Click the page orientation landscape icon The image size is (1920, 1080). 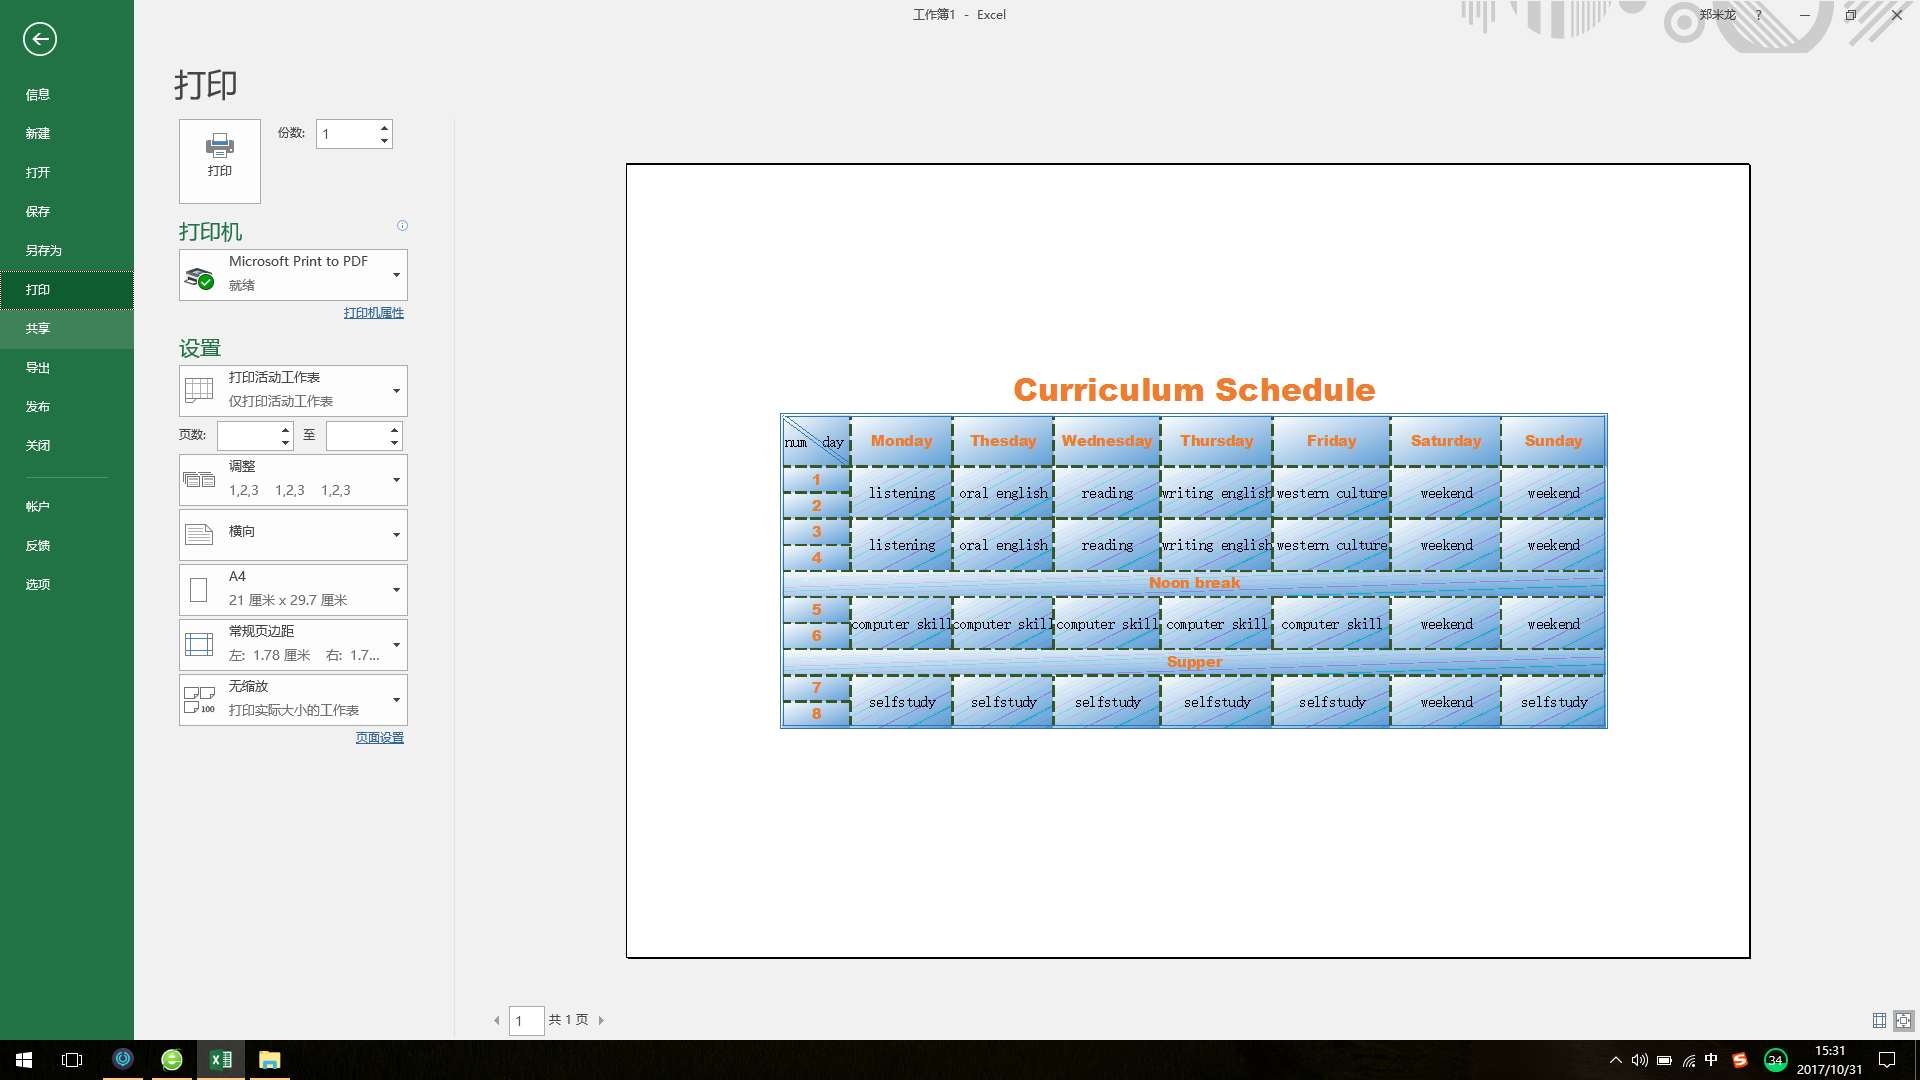point(199,533)
